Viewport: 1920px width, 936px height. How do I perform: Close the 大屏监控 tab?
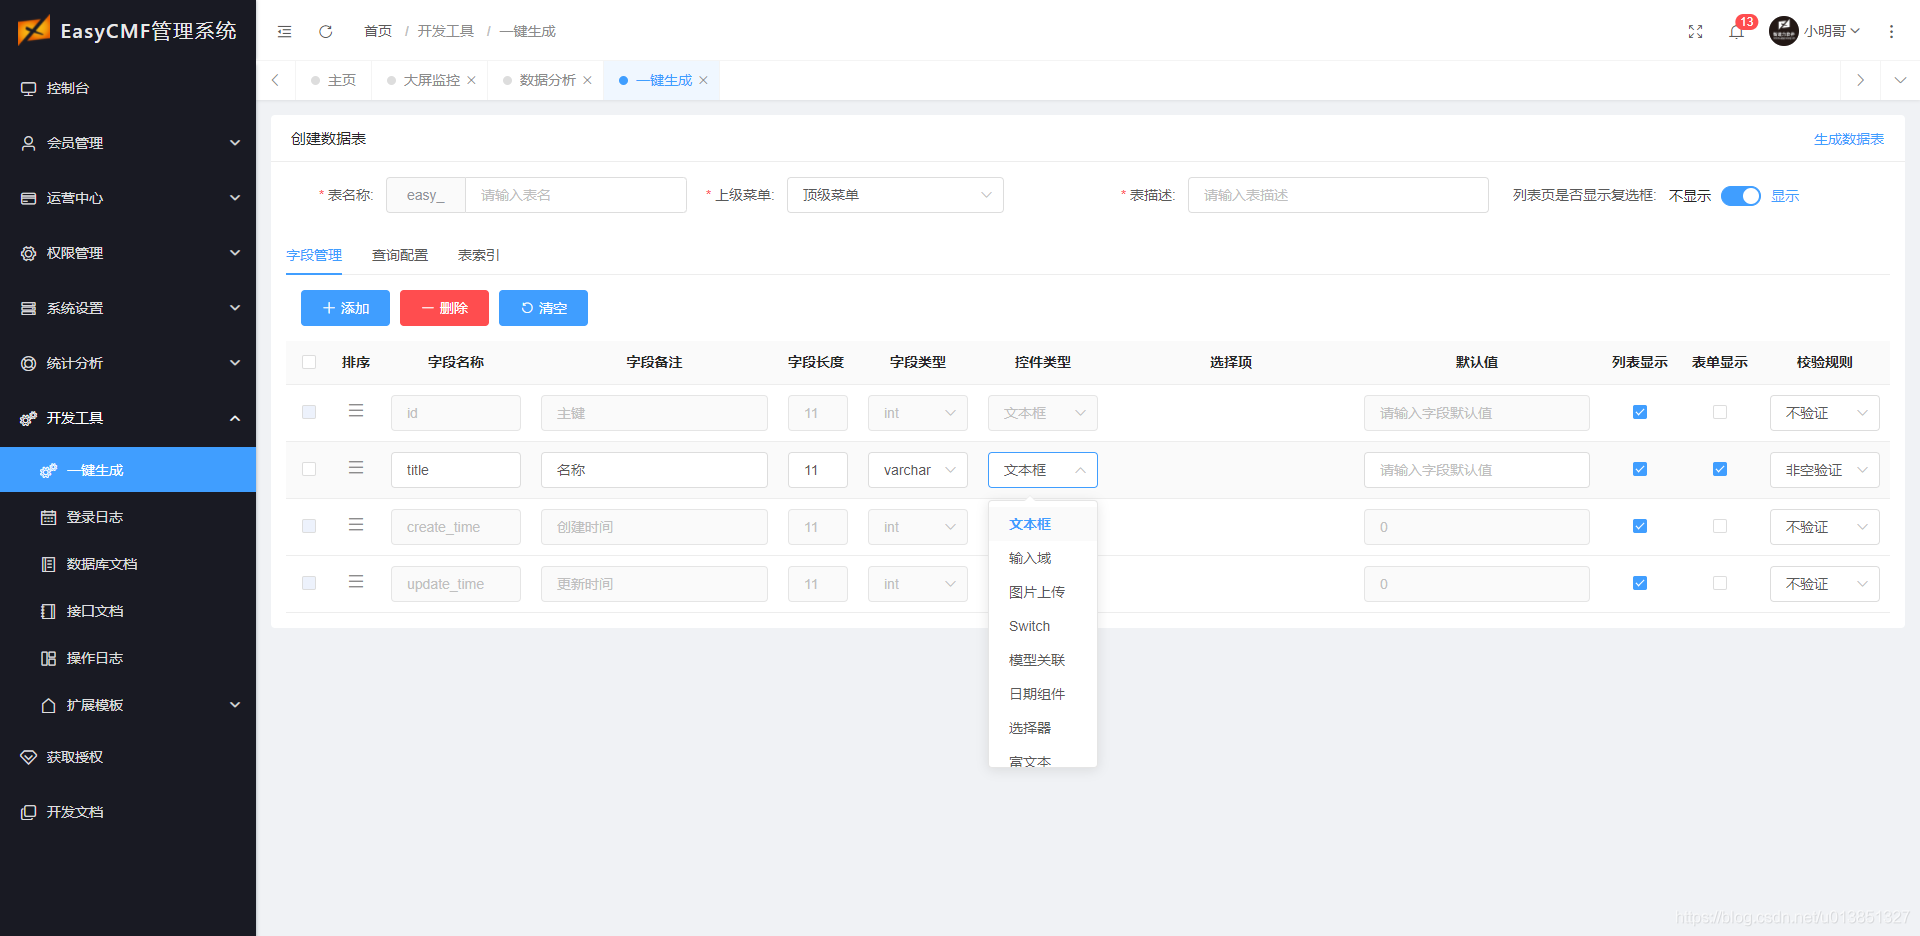click(x=471, y=80)
